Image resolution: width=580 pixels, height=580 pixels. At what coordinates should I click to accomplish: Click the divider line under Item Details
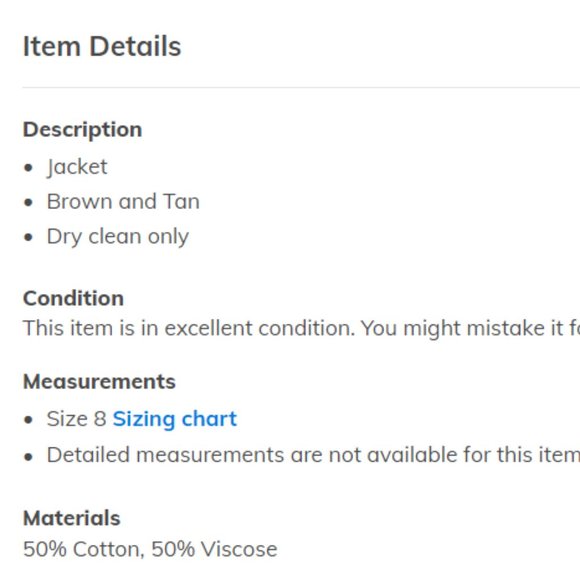[301, 88]
